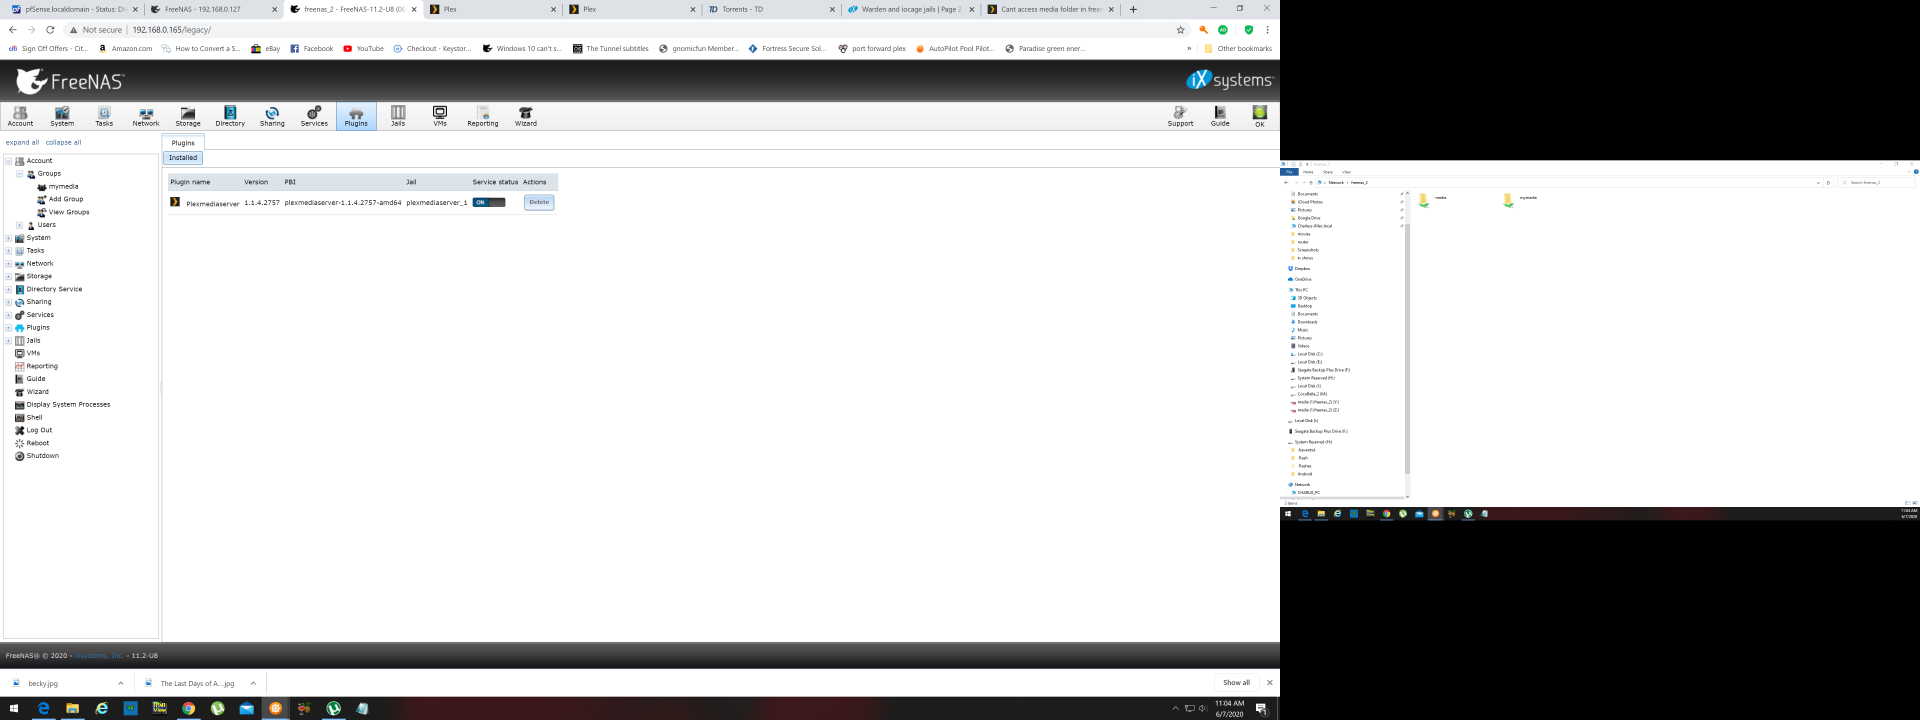Open View Groups in tree
Image resolution: width=1920 pixels, height=720 pixels.
coord(63,212)
